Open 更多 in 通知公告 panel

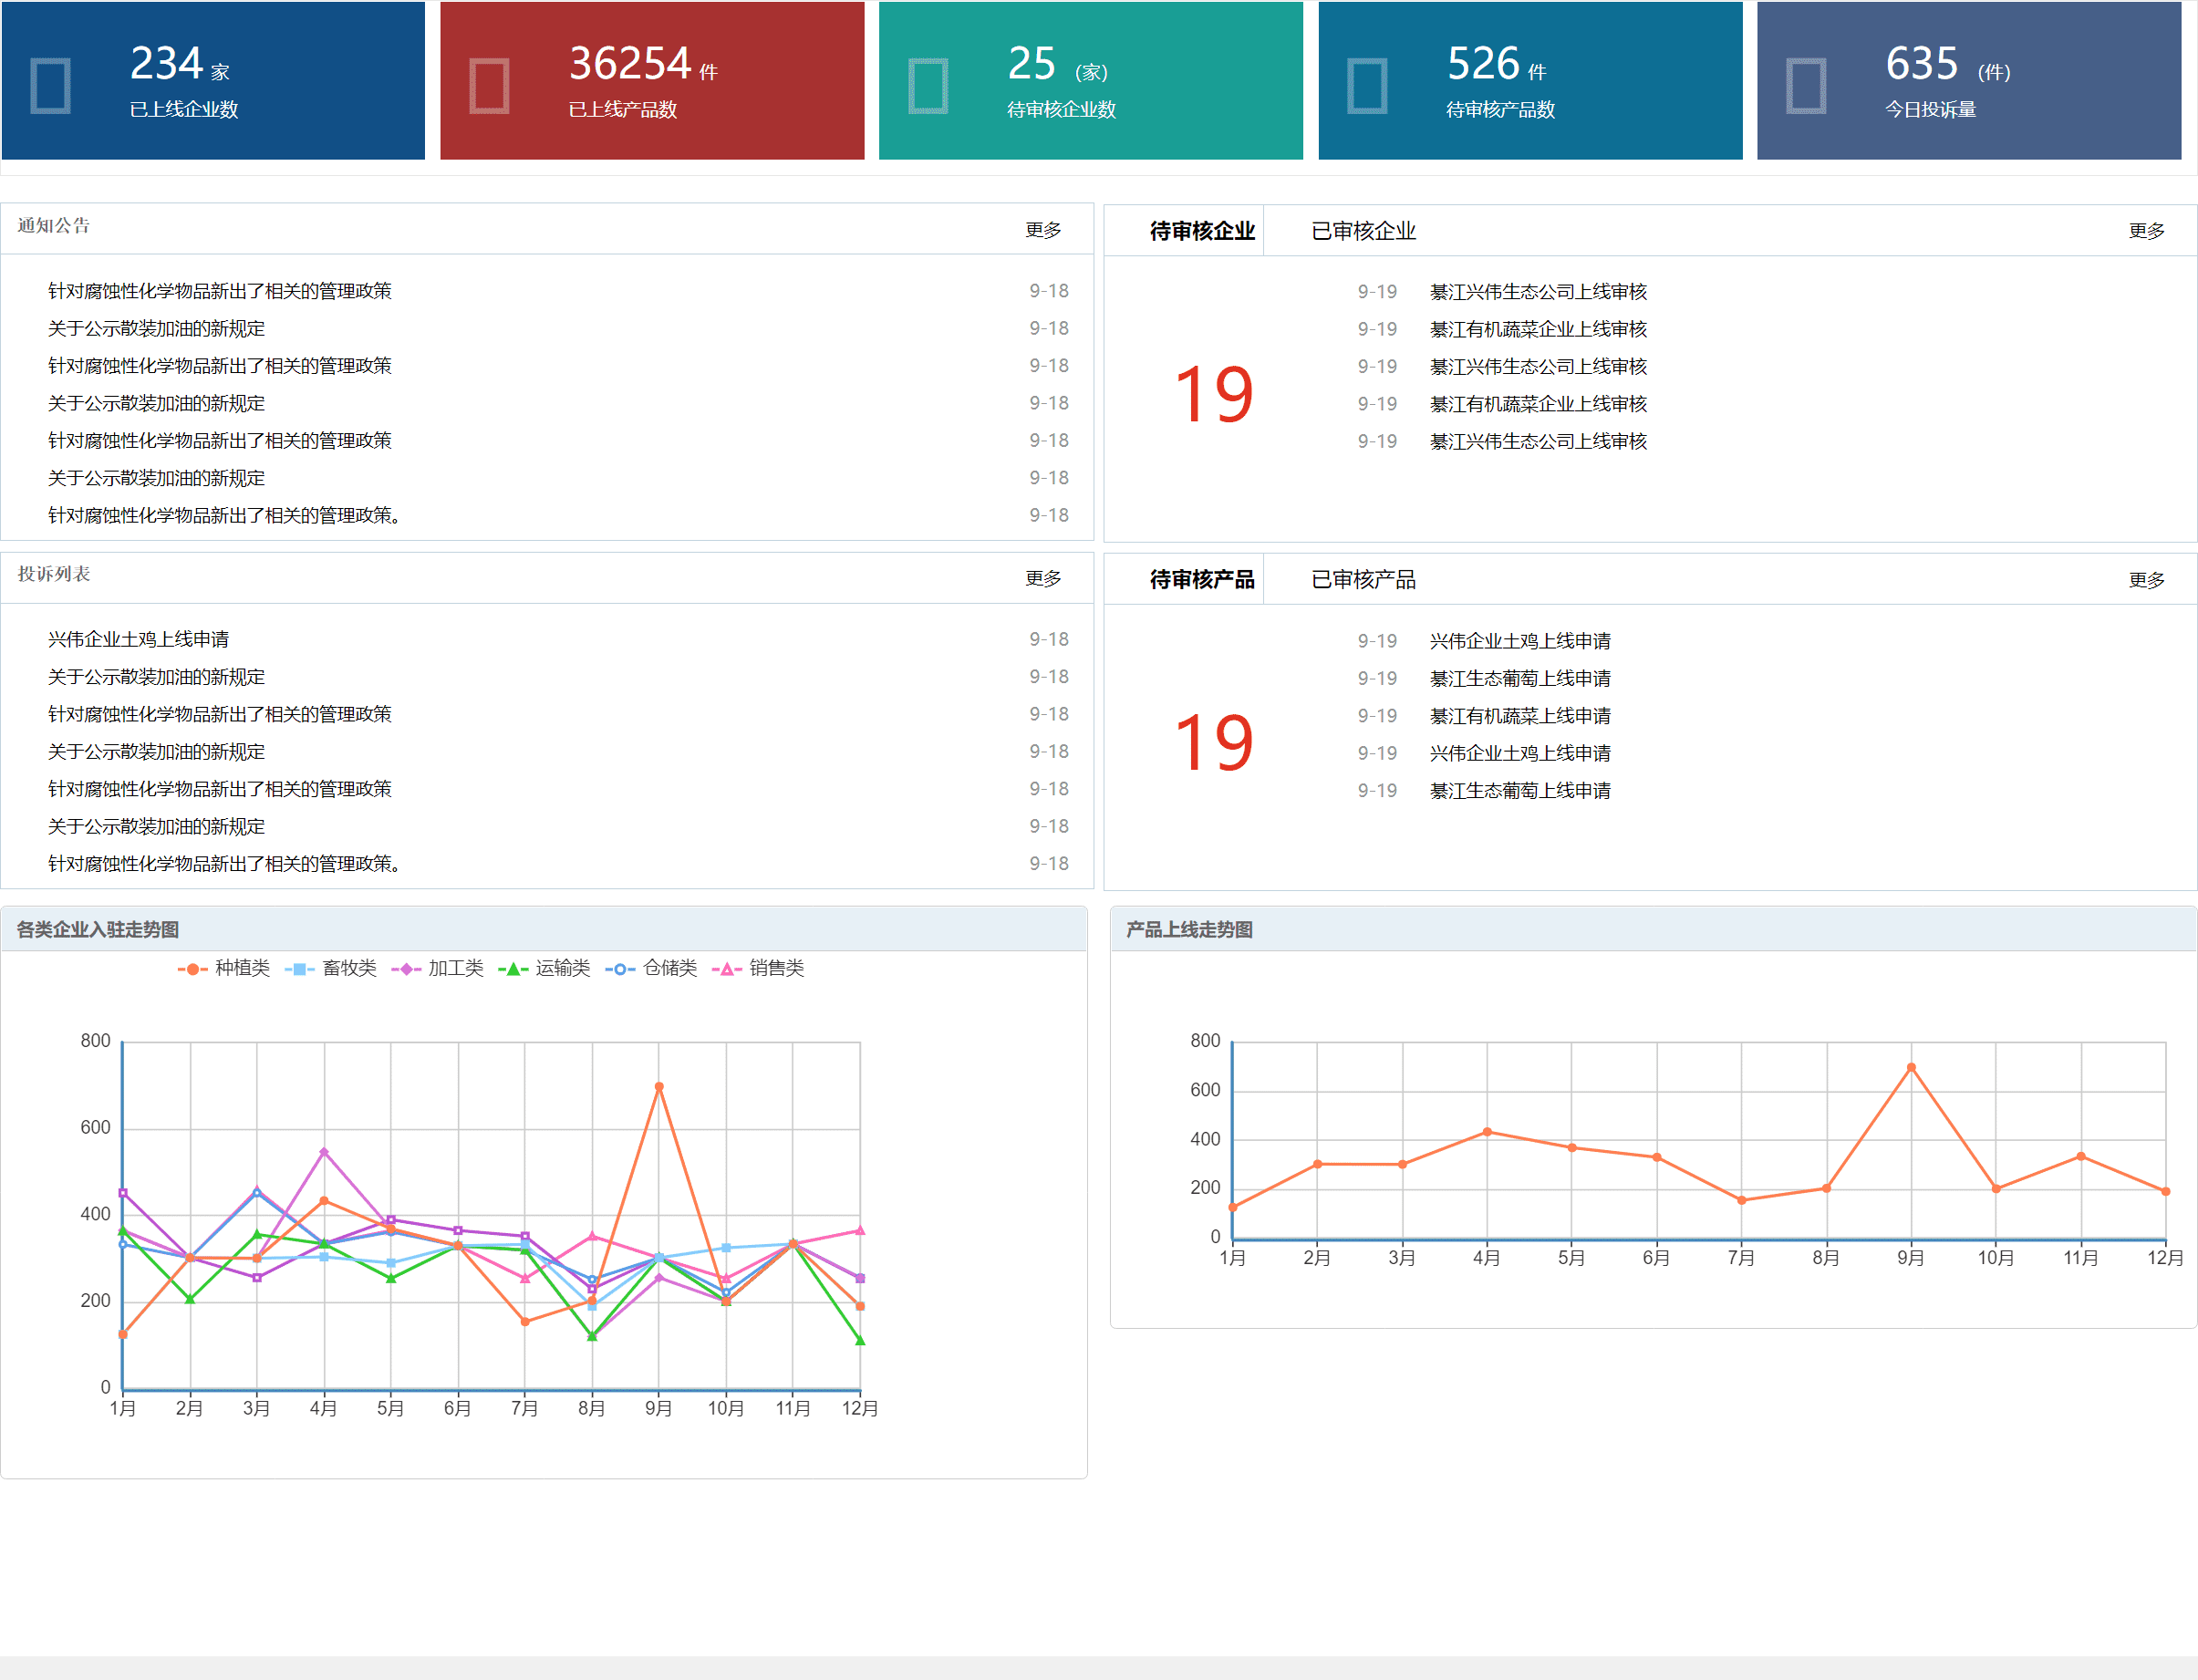tap(1042, 230)
